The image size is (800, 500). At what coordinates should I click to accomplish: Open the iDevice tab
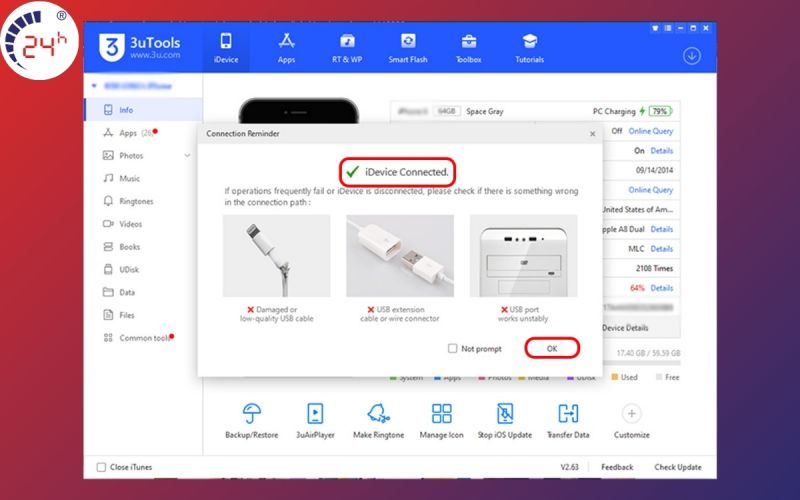tap(226, 48)
